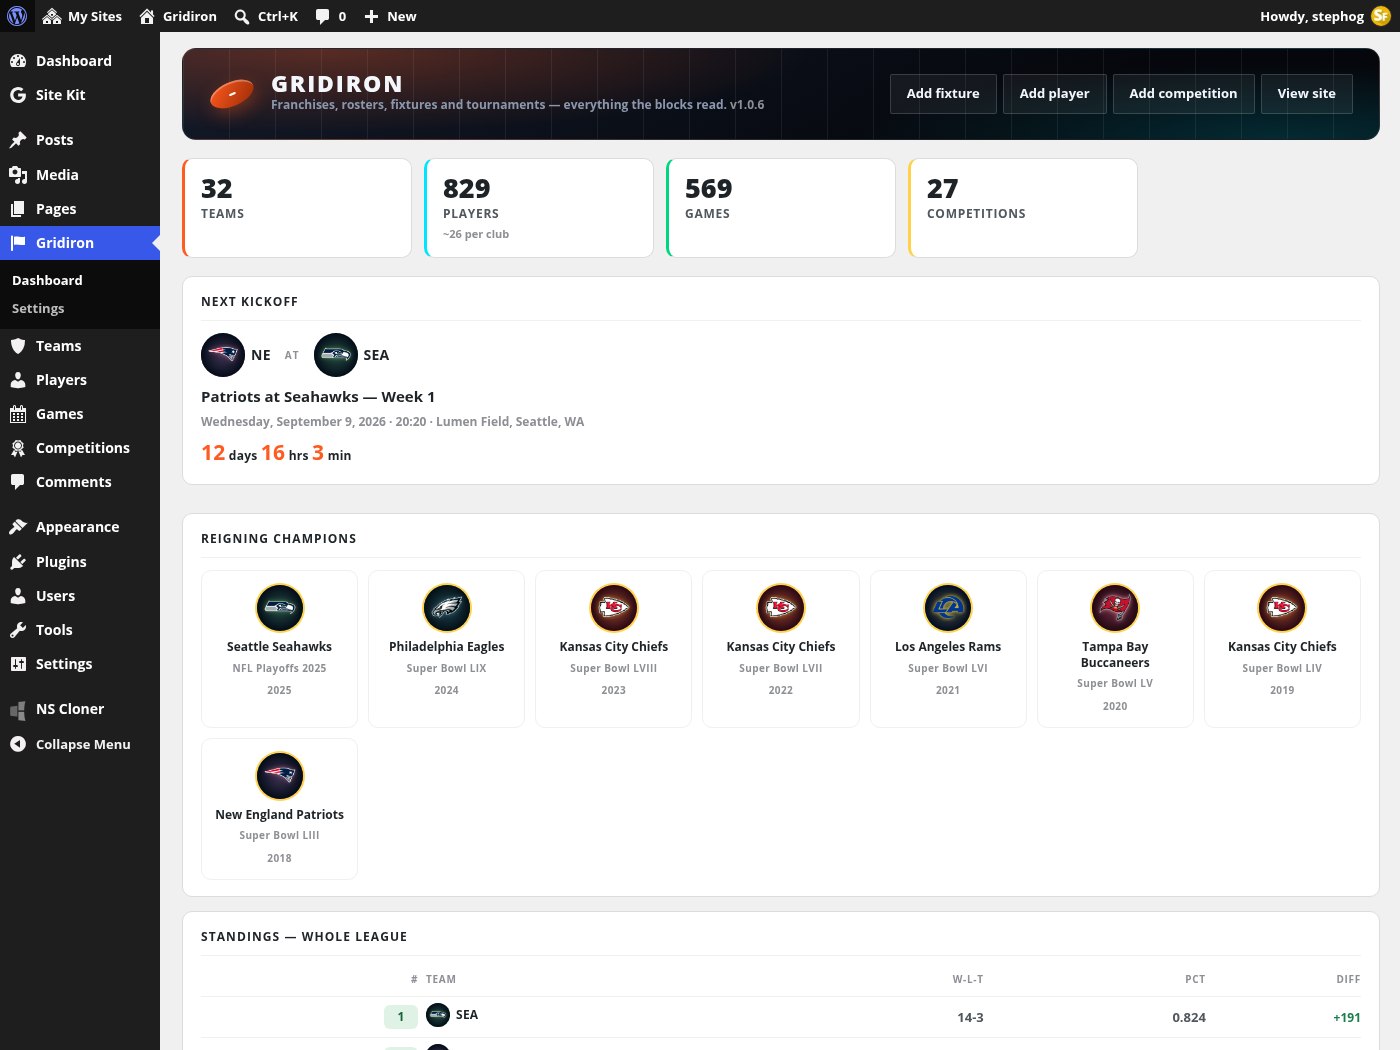Open Competitions award icon in sidebar
The image size is (1400, 1050).
pos(18,448)
